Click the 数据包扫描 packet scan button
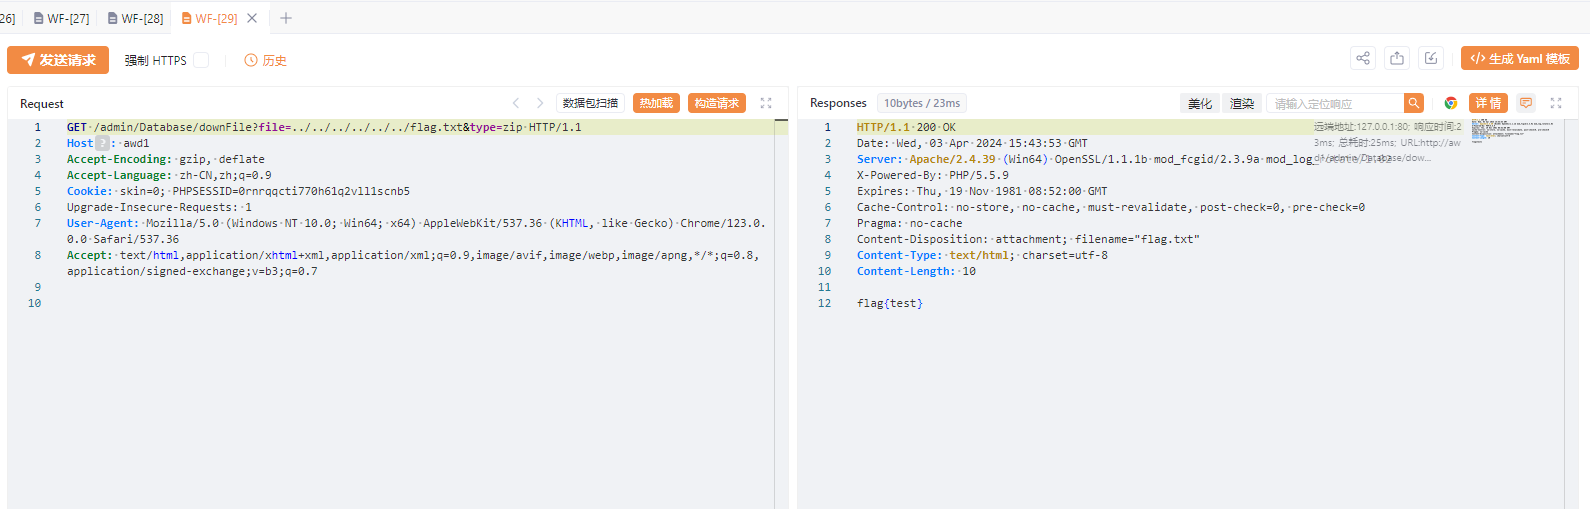Image resolution: width=1590 pixels, height=509 pixels. pos(590,103)
